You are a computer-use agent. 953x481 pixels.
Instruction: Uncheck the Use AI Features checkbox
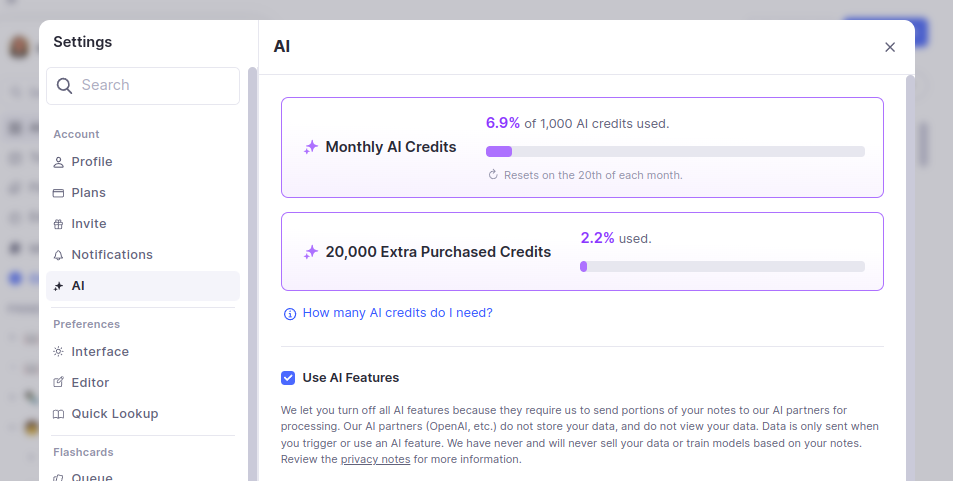[x=288, y=378]
